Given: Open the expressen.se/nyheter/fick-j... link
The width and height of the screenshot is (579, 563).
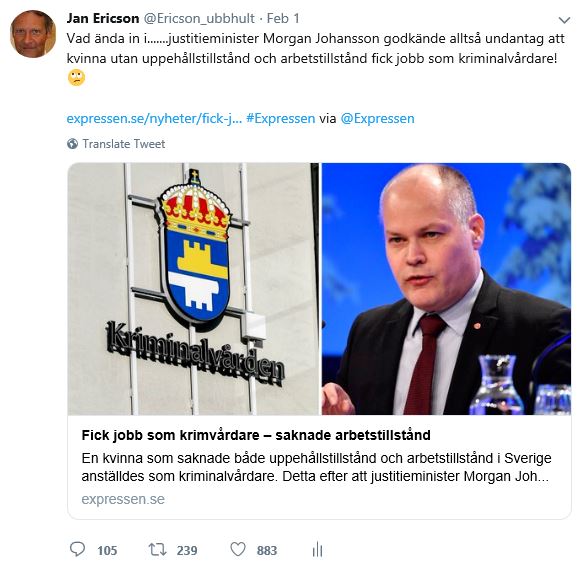Looking at the screenshot, I should (x=154, y=119).
